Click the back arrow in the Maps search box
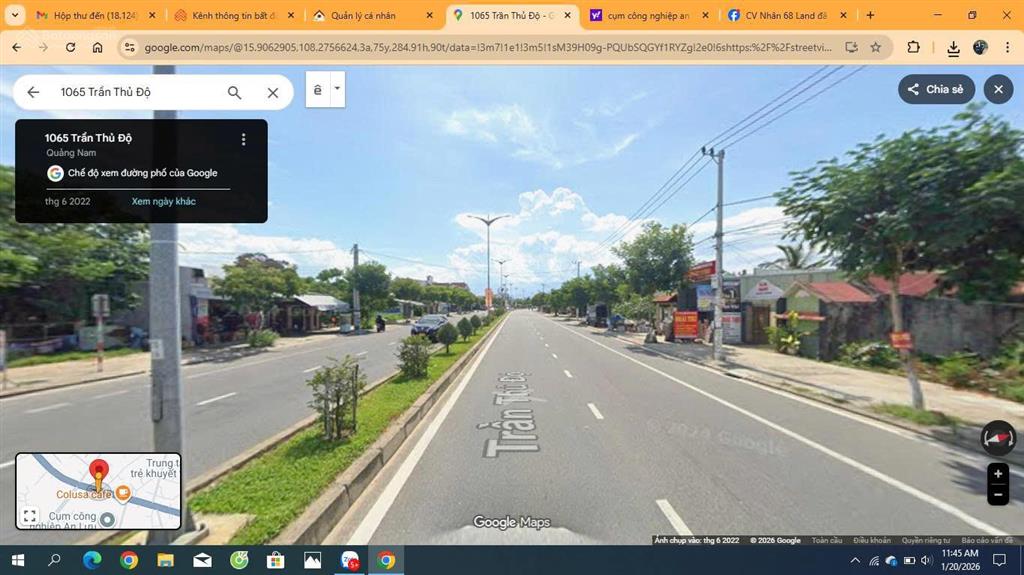Viewport: 1024px width, 575px height. 33,92
